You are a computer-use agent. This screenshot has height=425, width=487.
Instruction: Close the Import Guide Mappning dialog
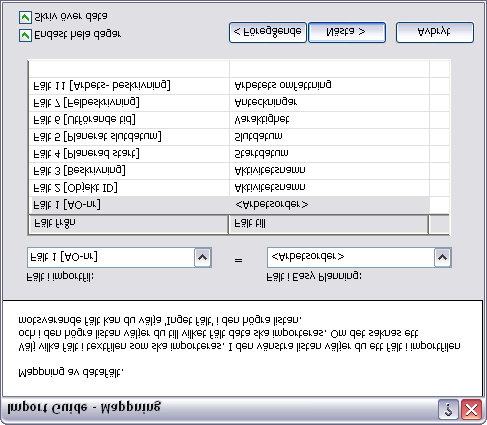pyautogui.click(x=471, y=409)
